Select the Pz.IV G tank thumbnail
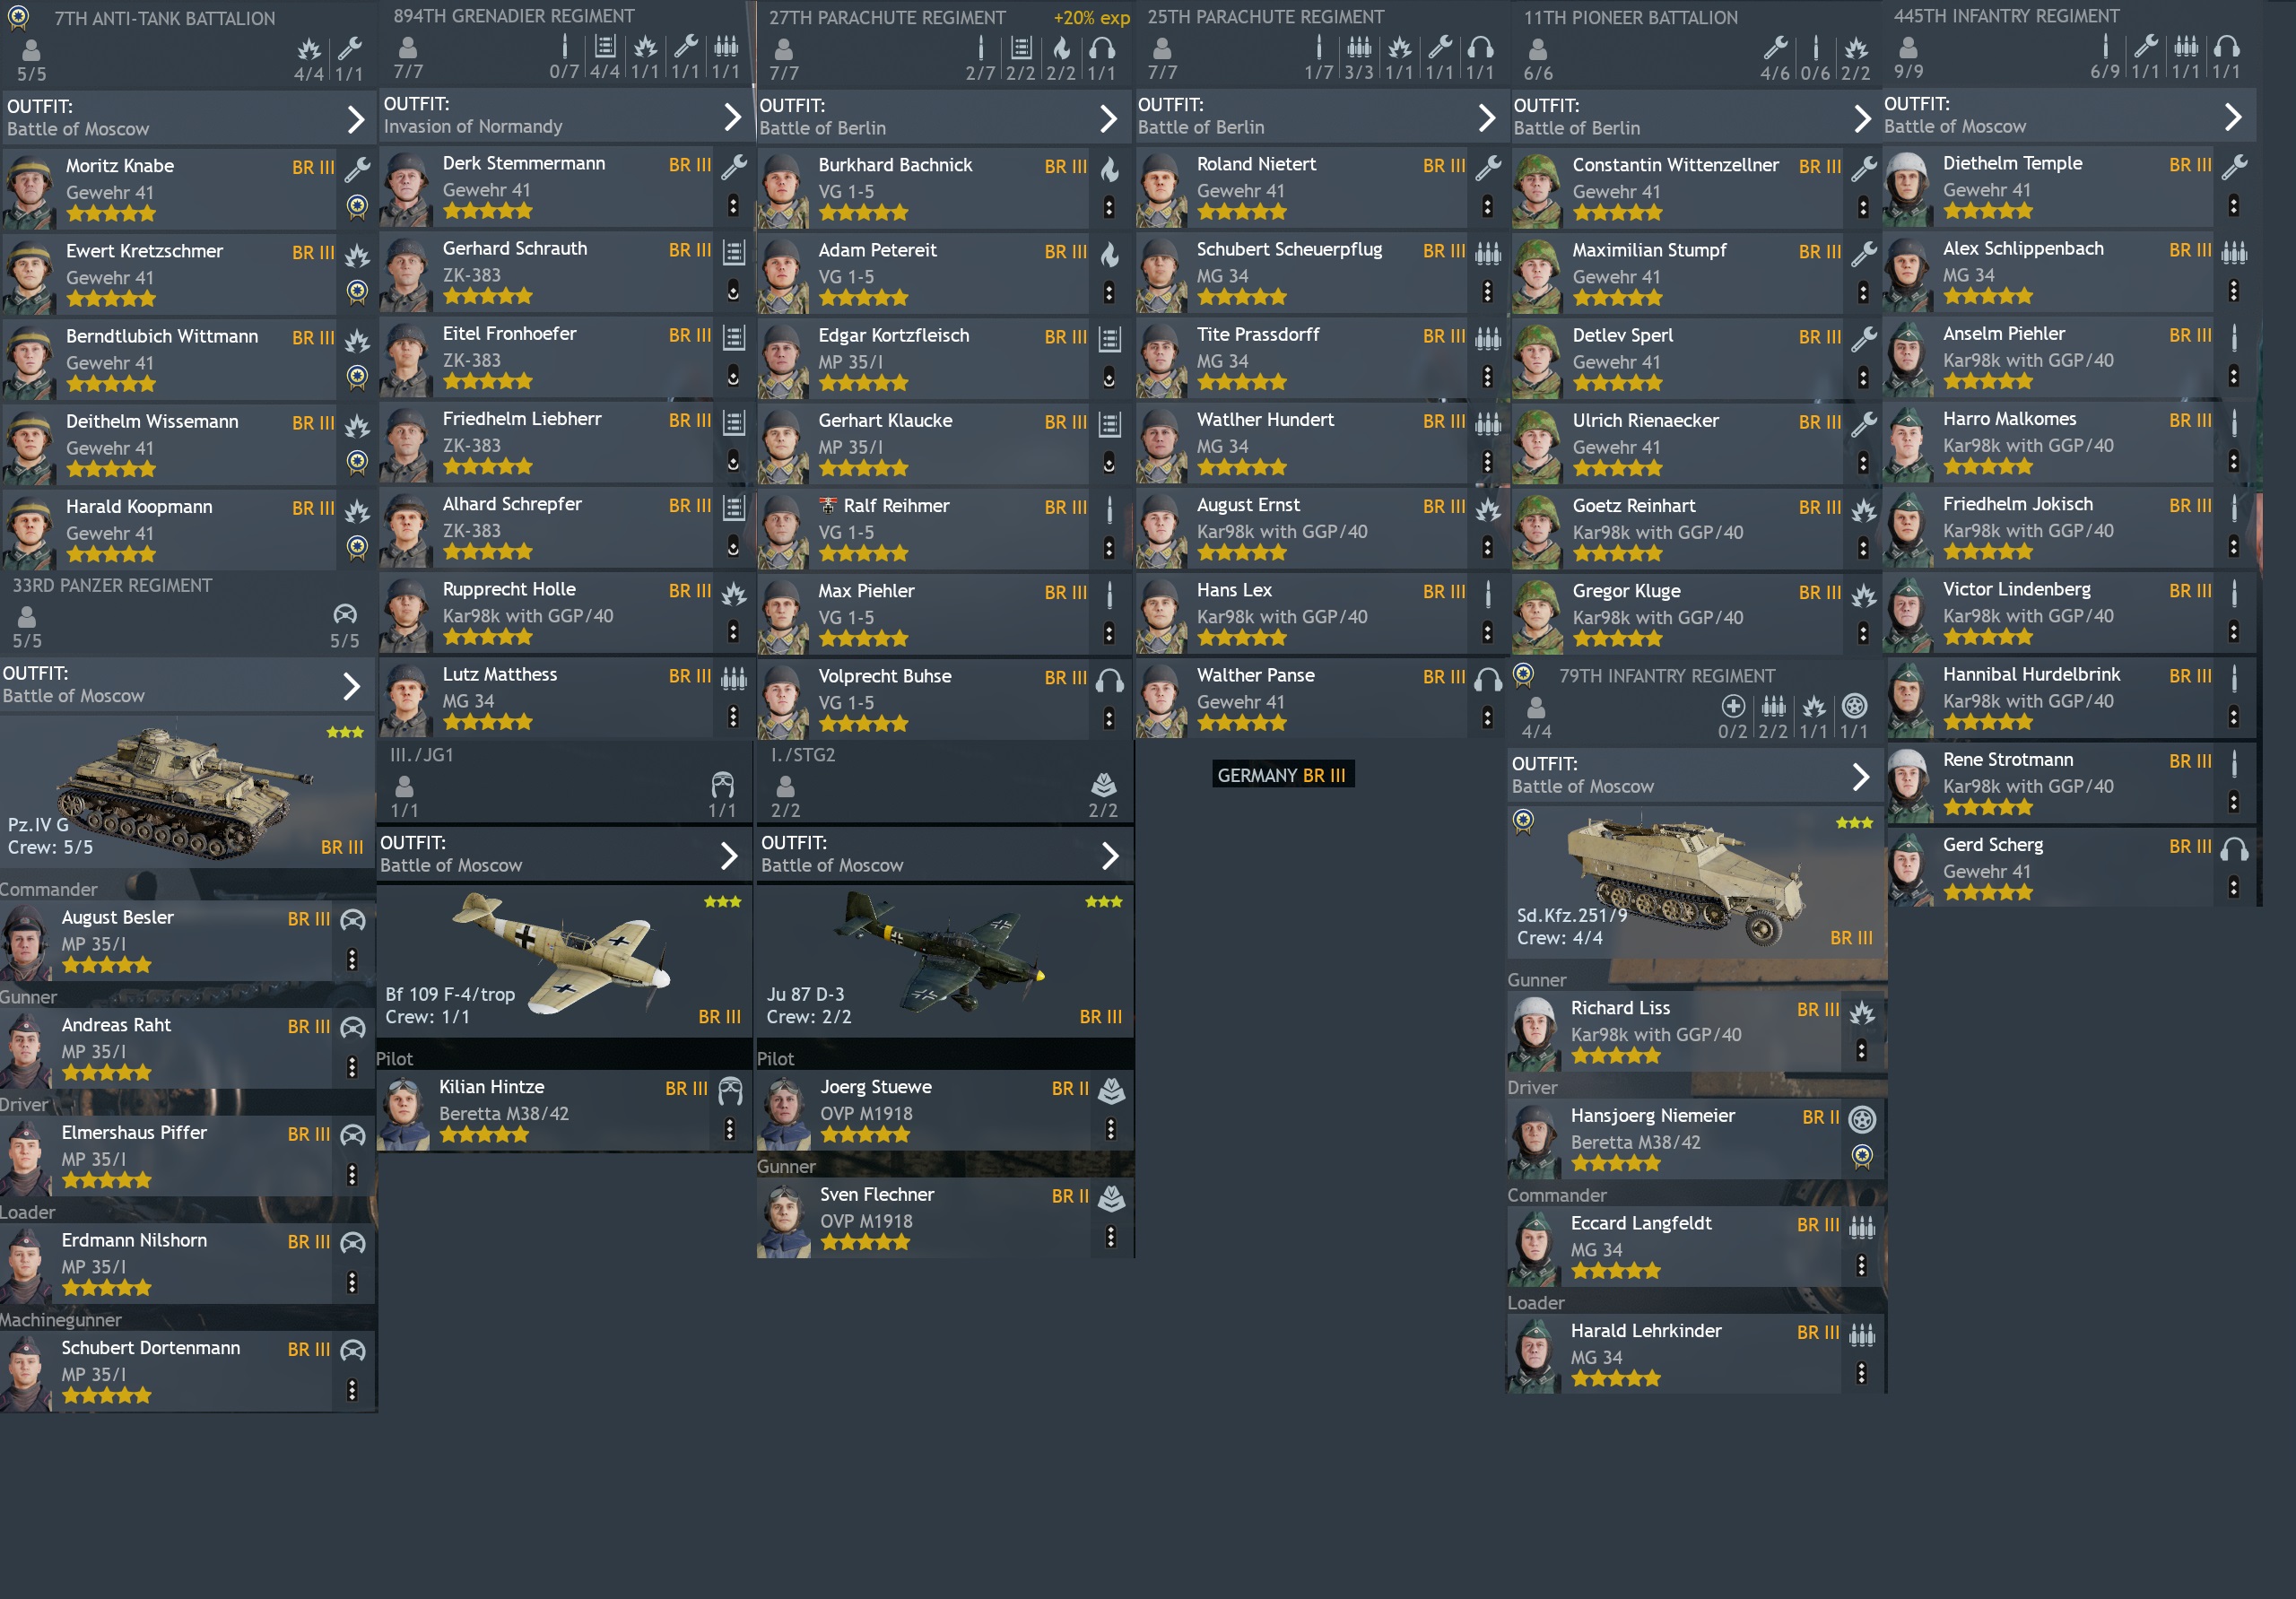 187,790
